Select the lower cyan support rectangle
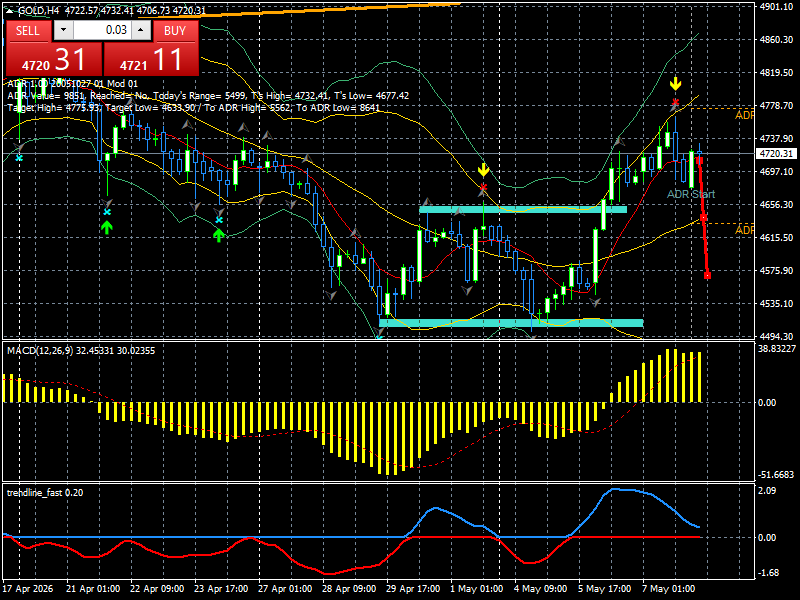 pyautogui.click(x=511, y=322)
